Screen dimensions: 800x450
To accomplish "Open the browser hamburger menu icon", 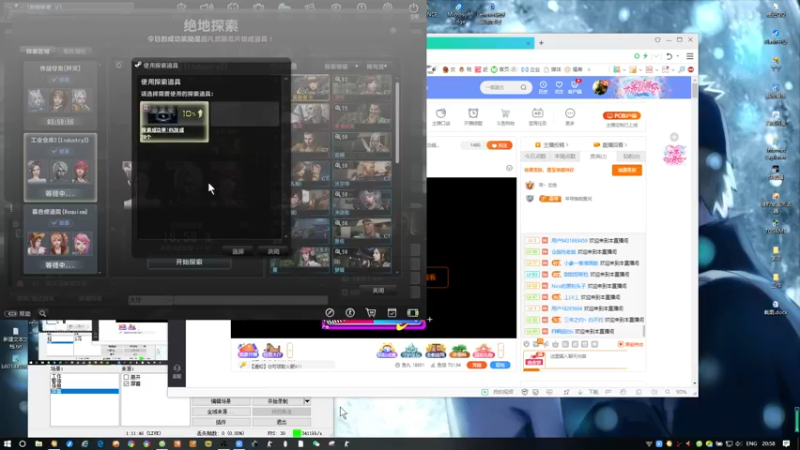I will 690,56.
